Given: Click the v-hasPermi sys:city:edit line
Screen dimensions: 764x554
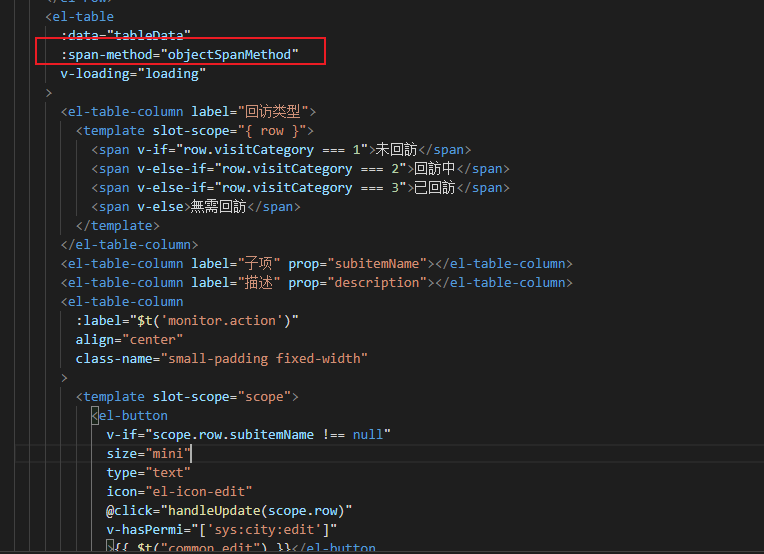Looking at the screenshot, I should pos(222,530).
